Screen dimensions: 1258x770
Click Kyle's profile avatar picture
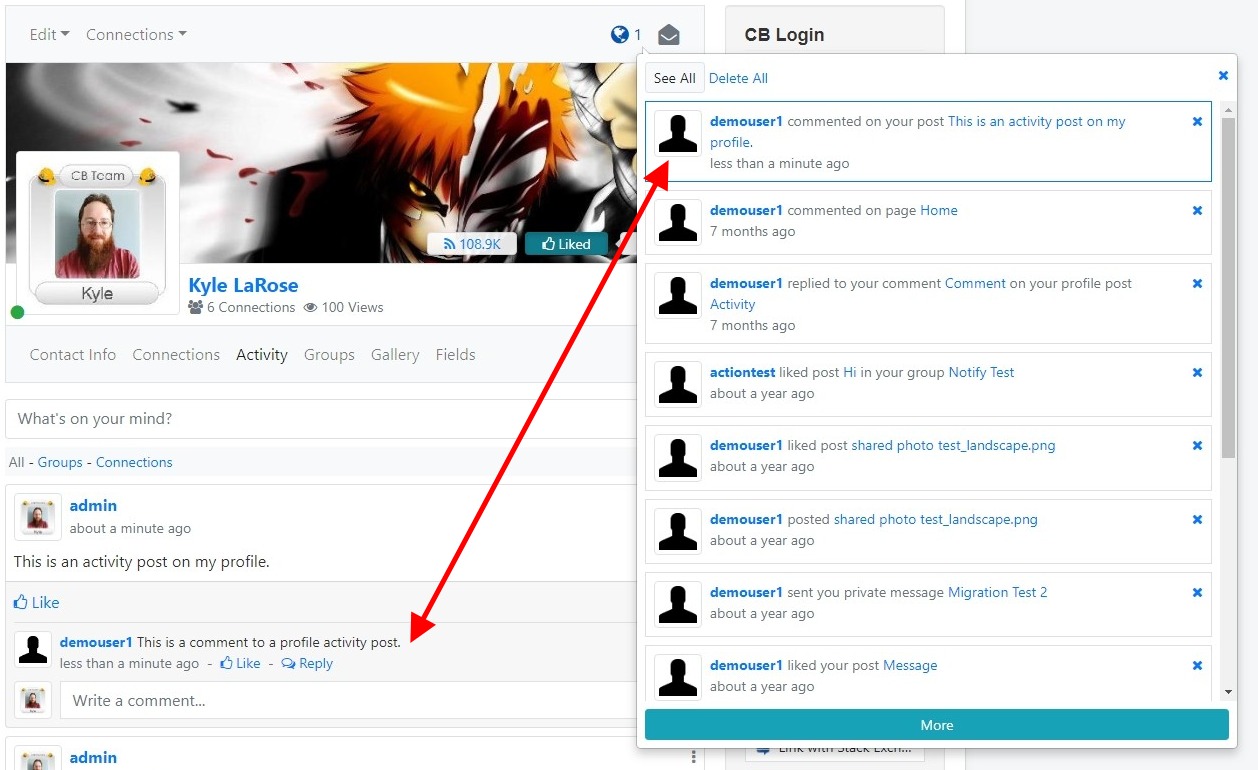point(97,234)
